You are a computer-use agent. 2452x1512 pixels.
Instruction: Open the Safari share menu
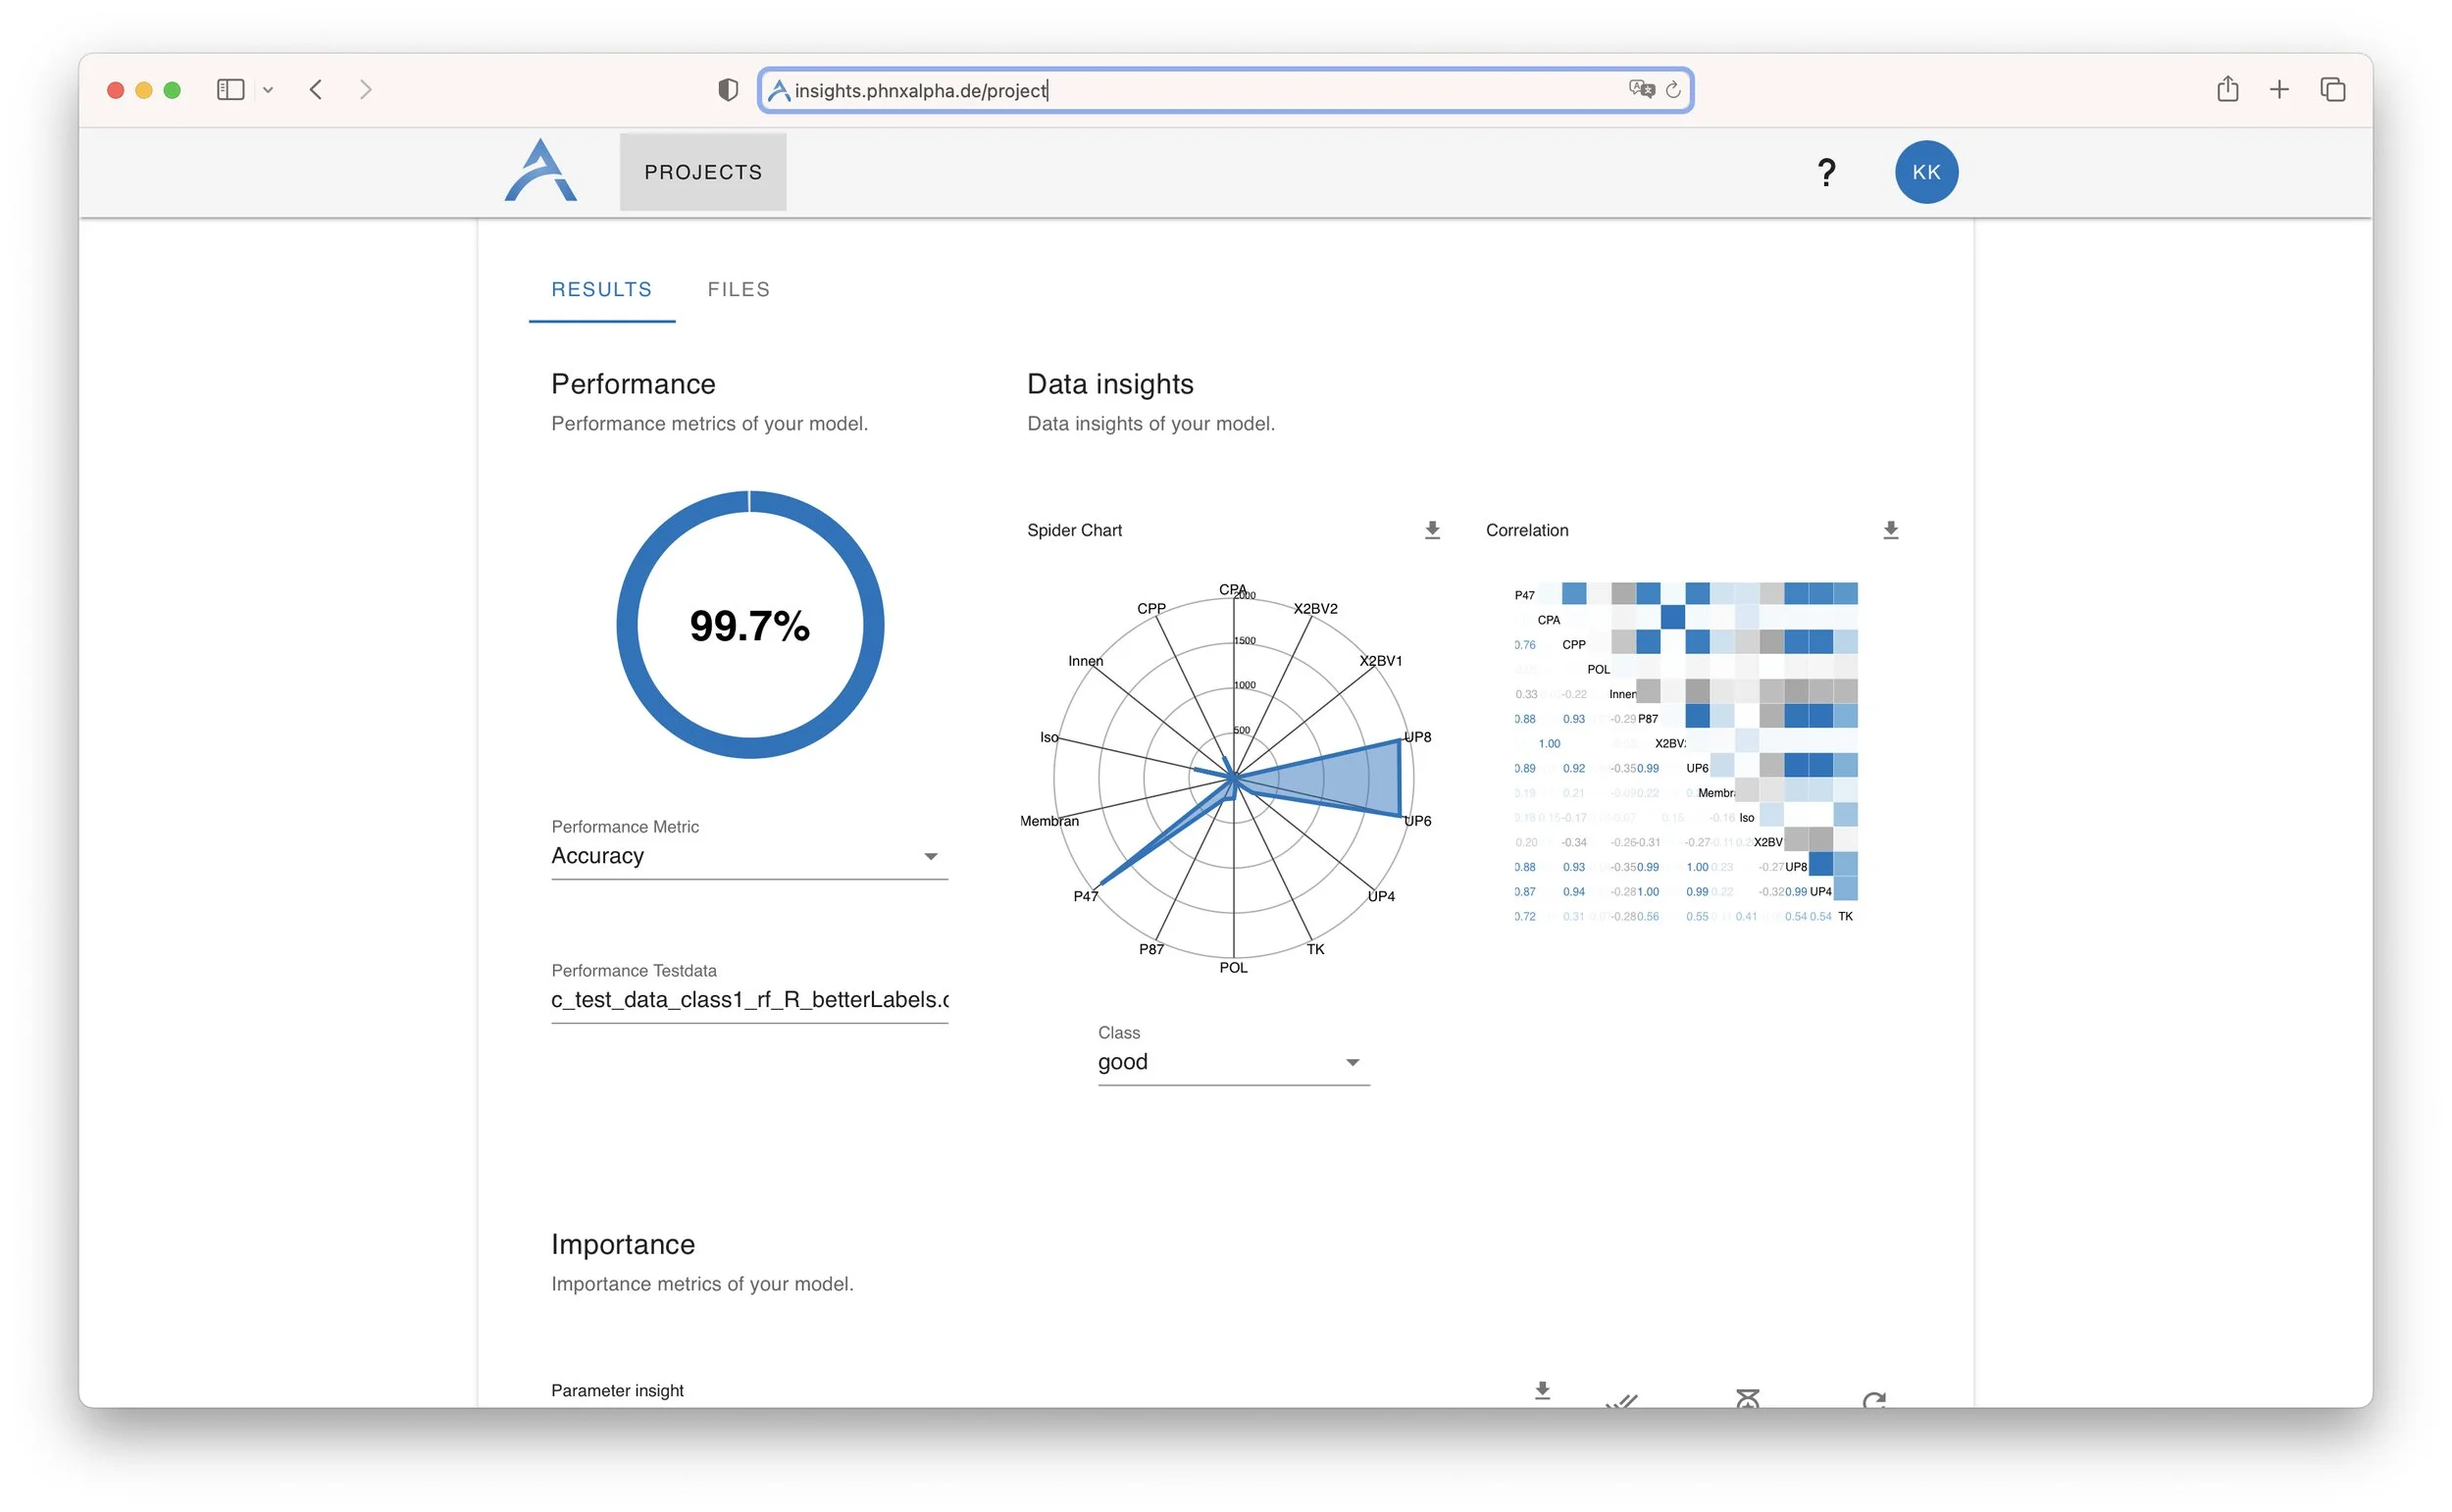coord(2227,89)
